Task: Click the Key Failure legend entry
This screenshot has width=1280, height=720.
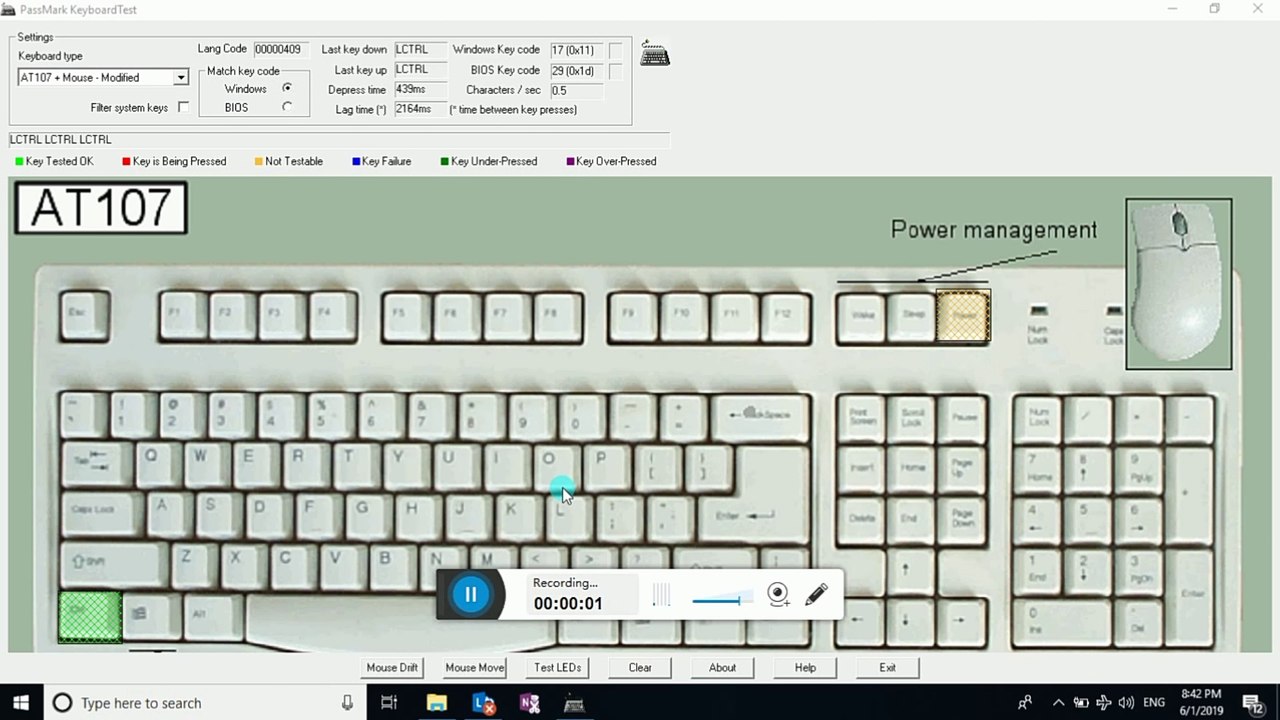Action: 382,161
